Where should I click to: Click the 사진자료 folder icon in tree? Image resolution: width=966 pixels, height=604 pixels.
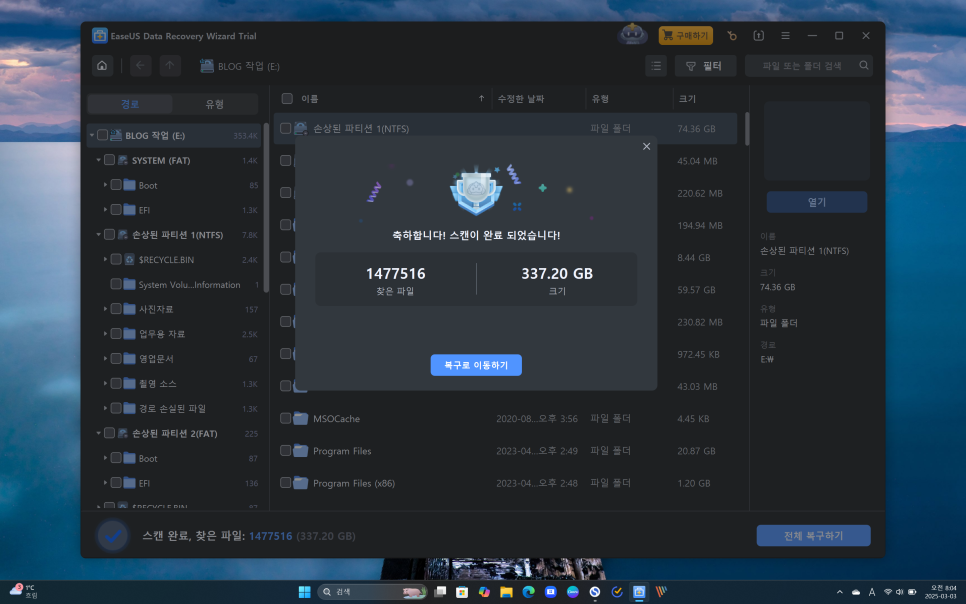pyautogui.click(x=129, y=309)
